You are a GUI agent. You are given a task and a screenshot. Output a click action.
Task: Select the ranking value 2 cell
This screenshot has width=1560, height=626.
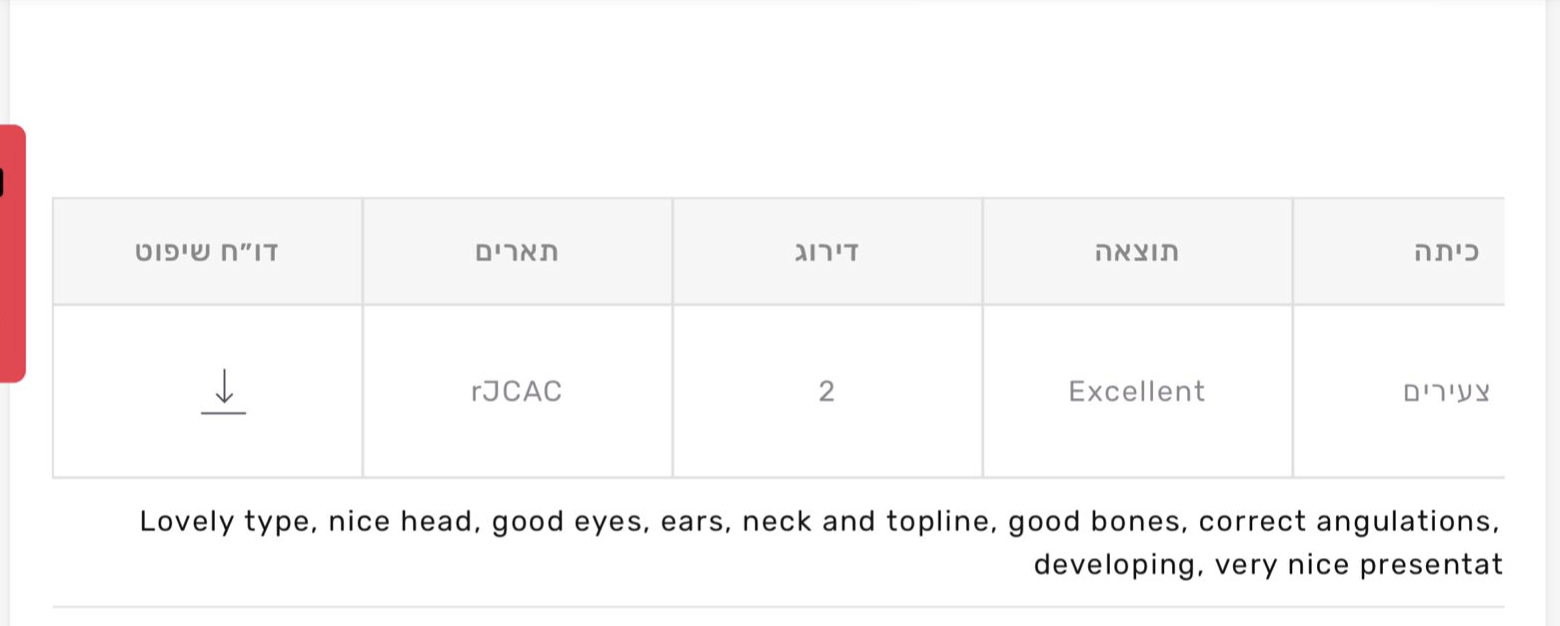826,391
